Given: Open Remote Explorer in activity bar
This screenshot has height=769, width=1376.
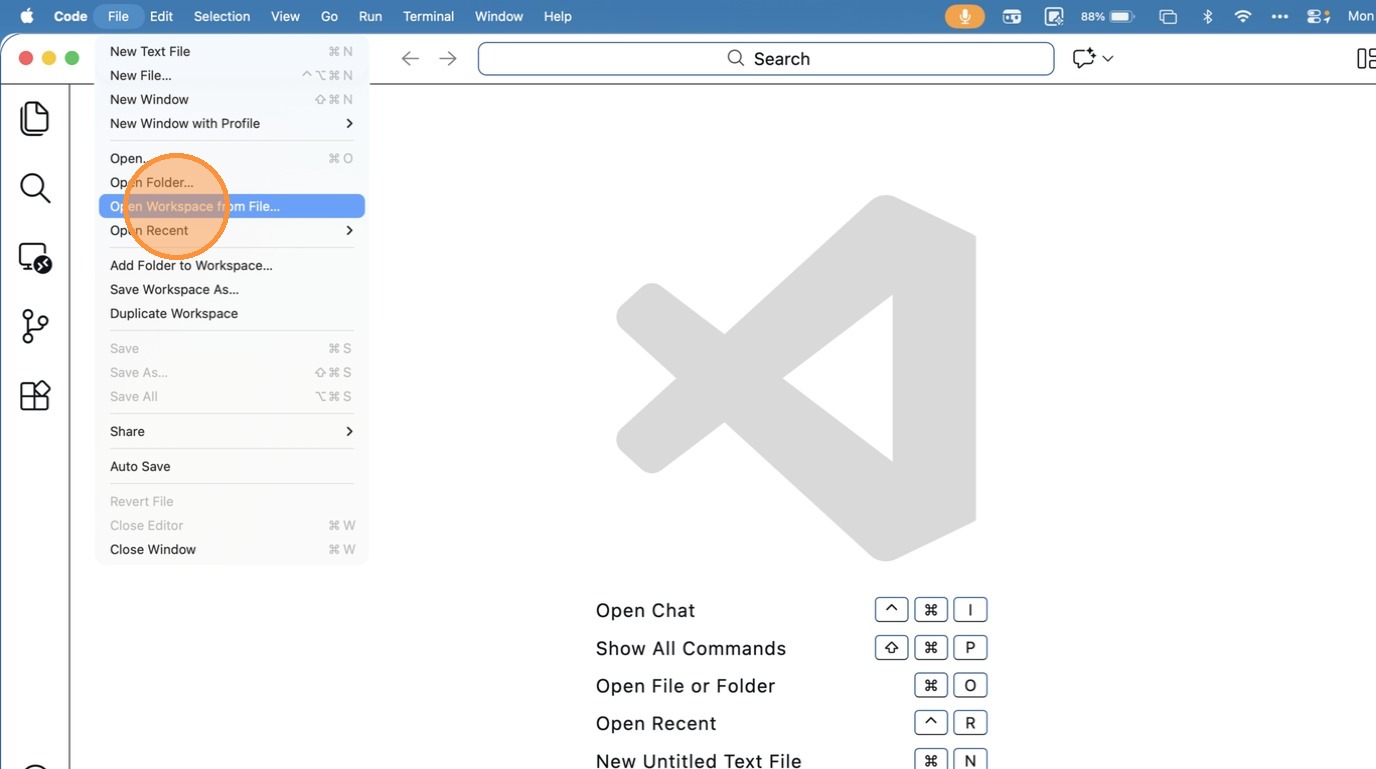Looking at the screenshot, I should pos(35,258).
